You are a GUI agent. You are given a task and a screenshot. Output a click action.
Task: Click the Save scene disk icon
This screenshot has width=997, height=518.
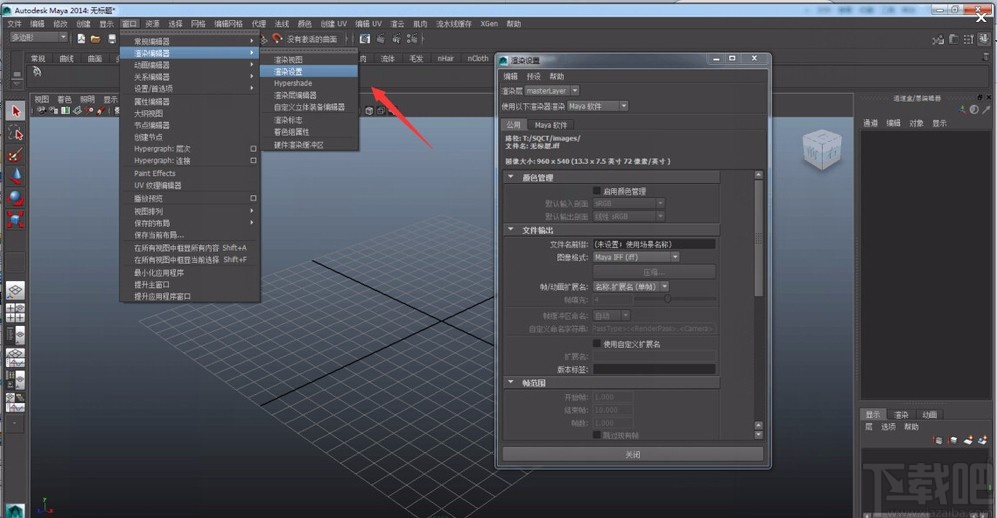point(112,39)
